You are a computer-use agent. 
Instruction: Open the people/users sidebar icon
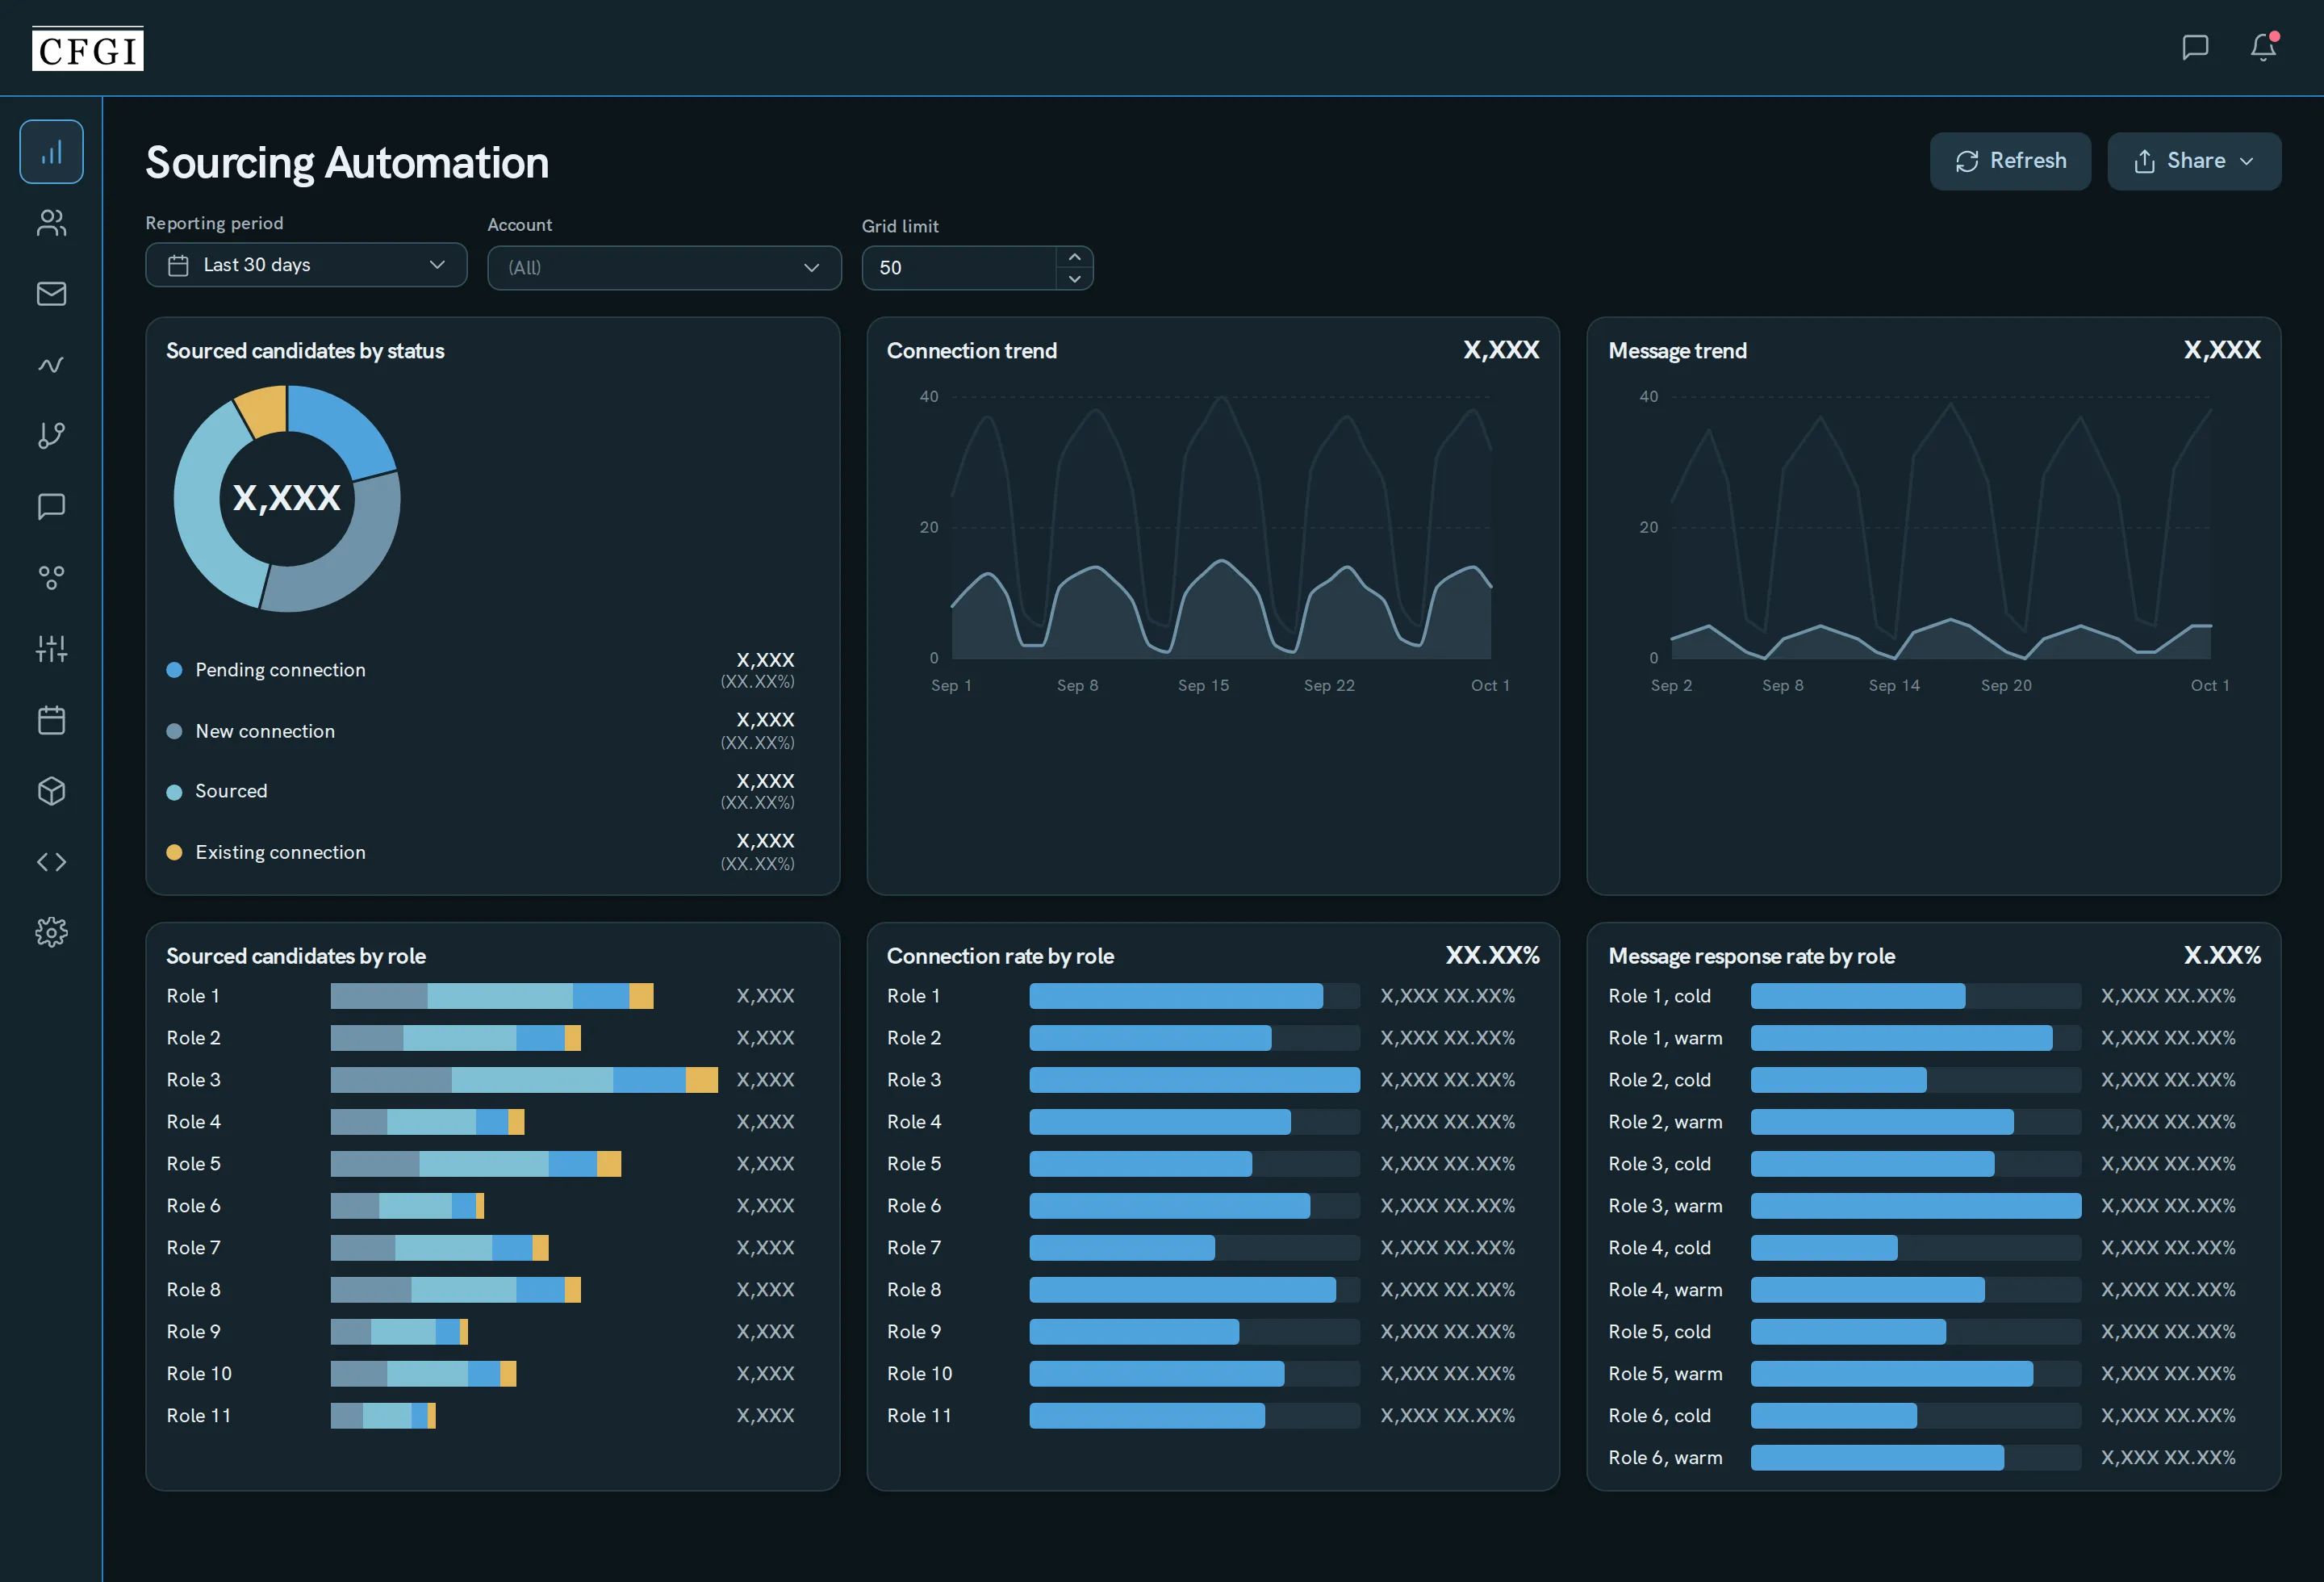51,223
